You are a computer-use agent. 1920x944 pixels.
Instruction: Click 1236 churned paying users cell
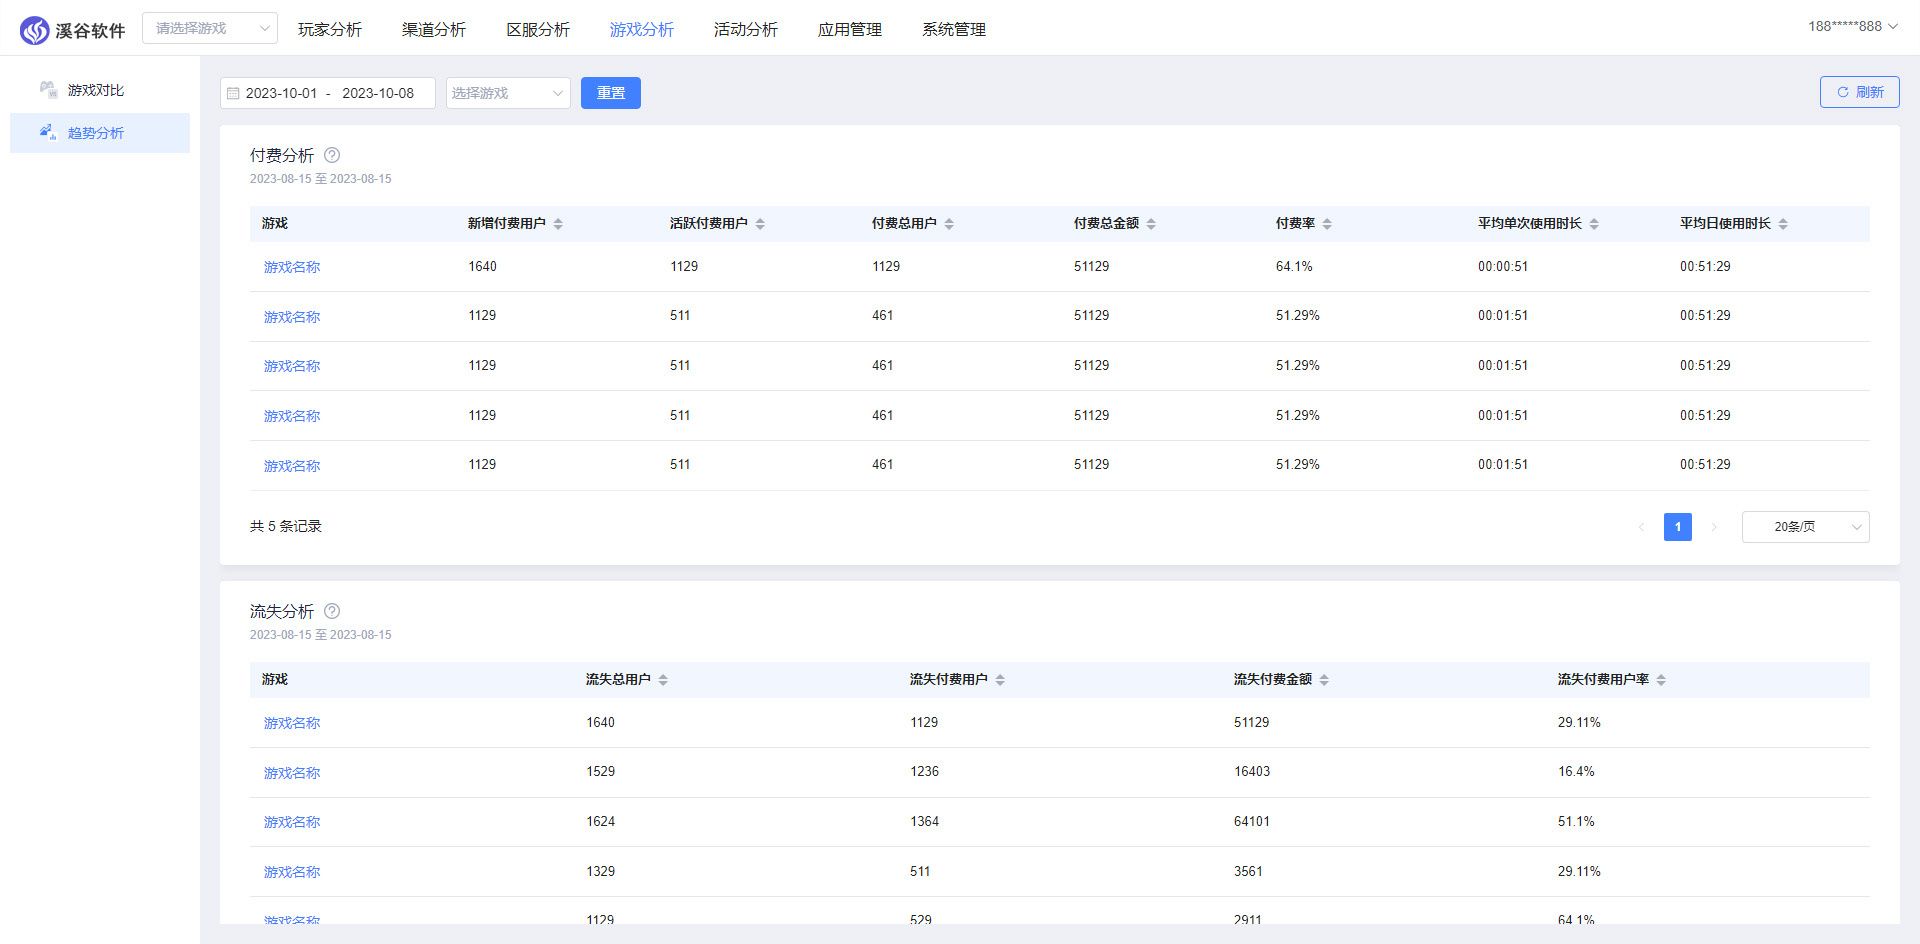(925, 772)
